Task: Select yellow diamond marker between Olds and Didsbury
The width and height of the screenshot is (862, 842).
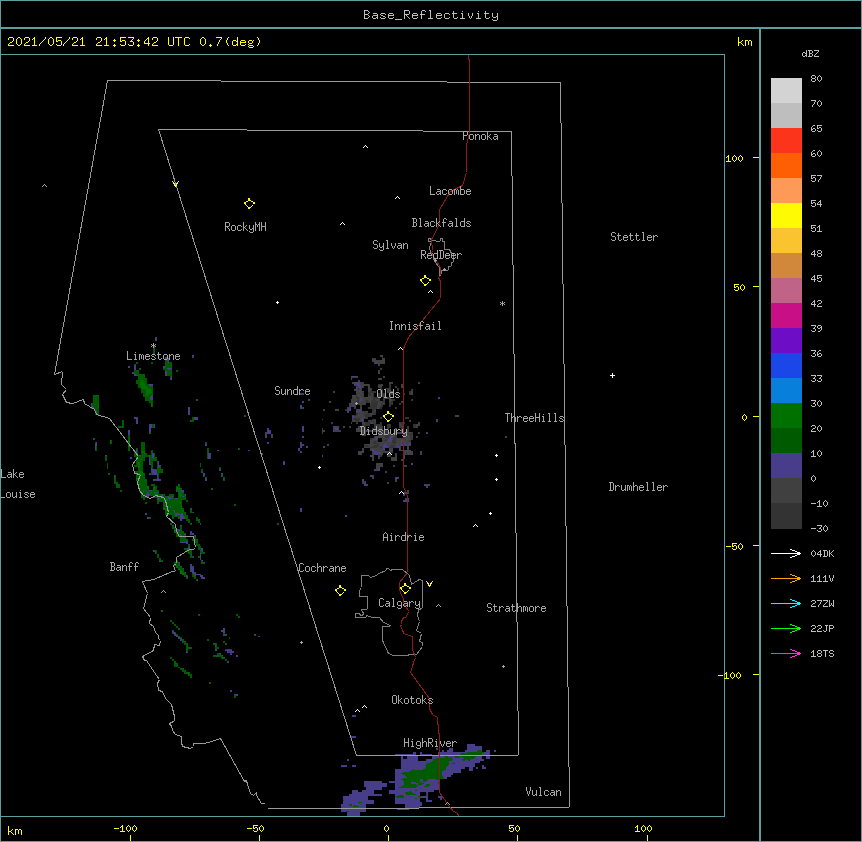Action: point(388,417)
